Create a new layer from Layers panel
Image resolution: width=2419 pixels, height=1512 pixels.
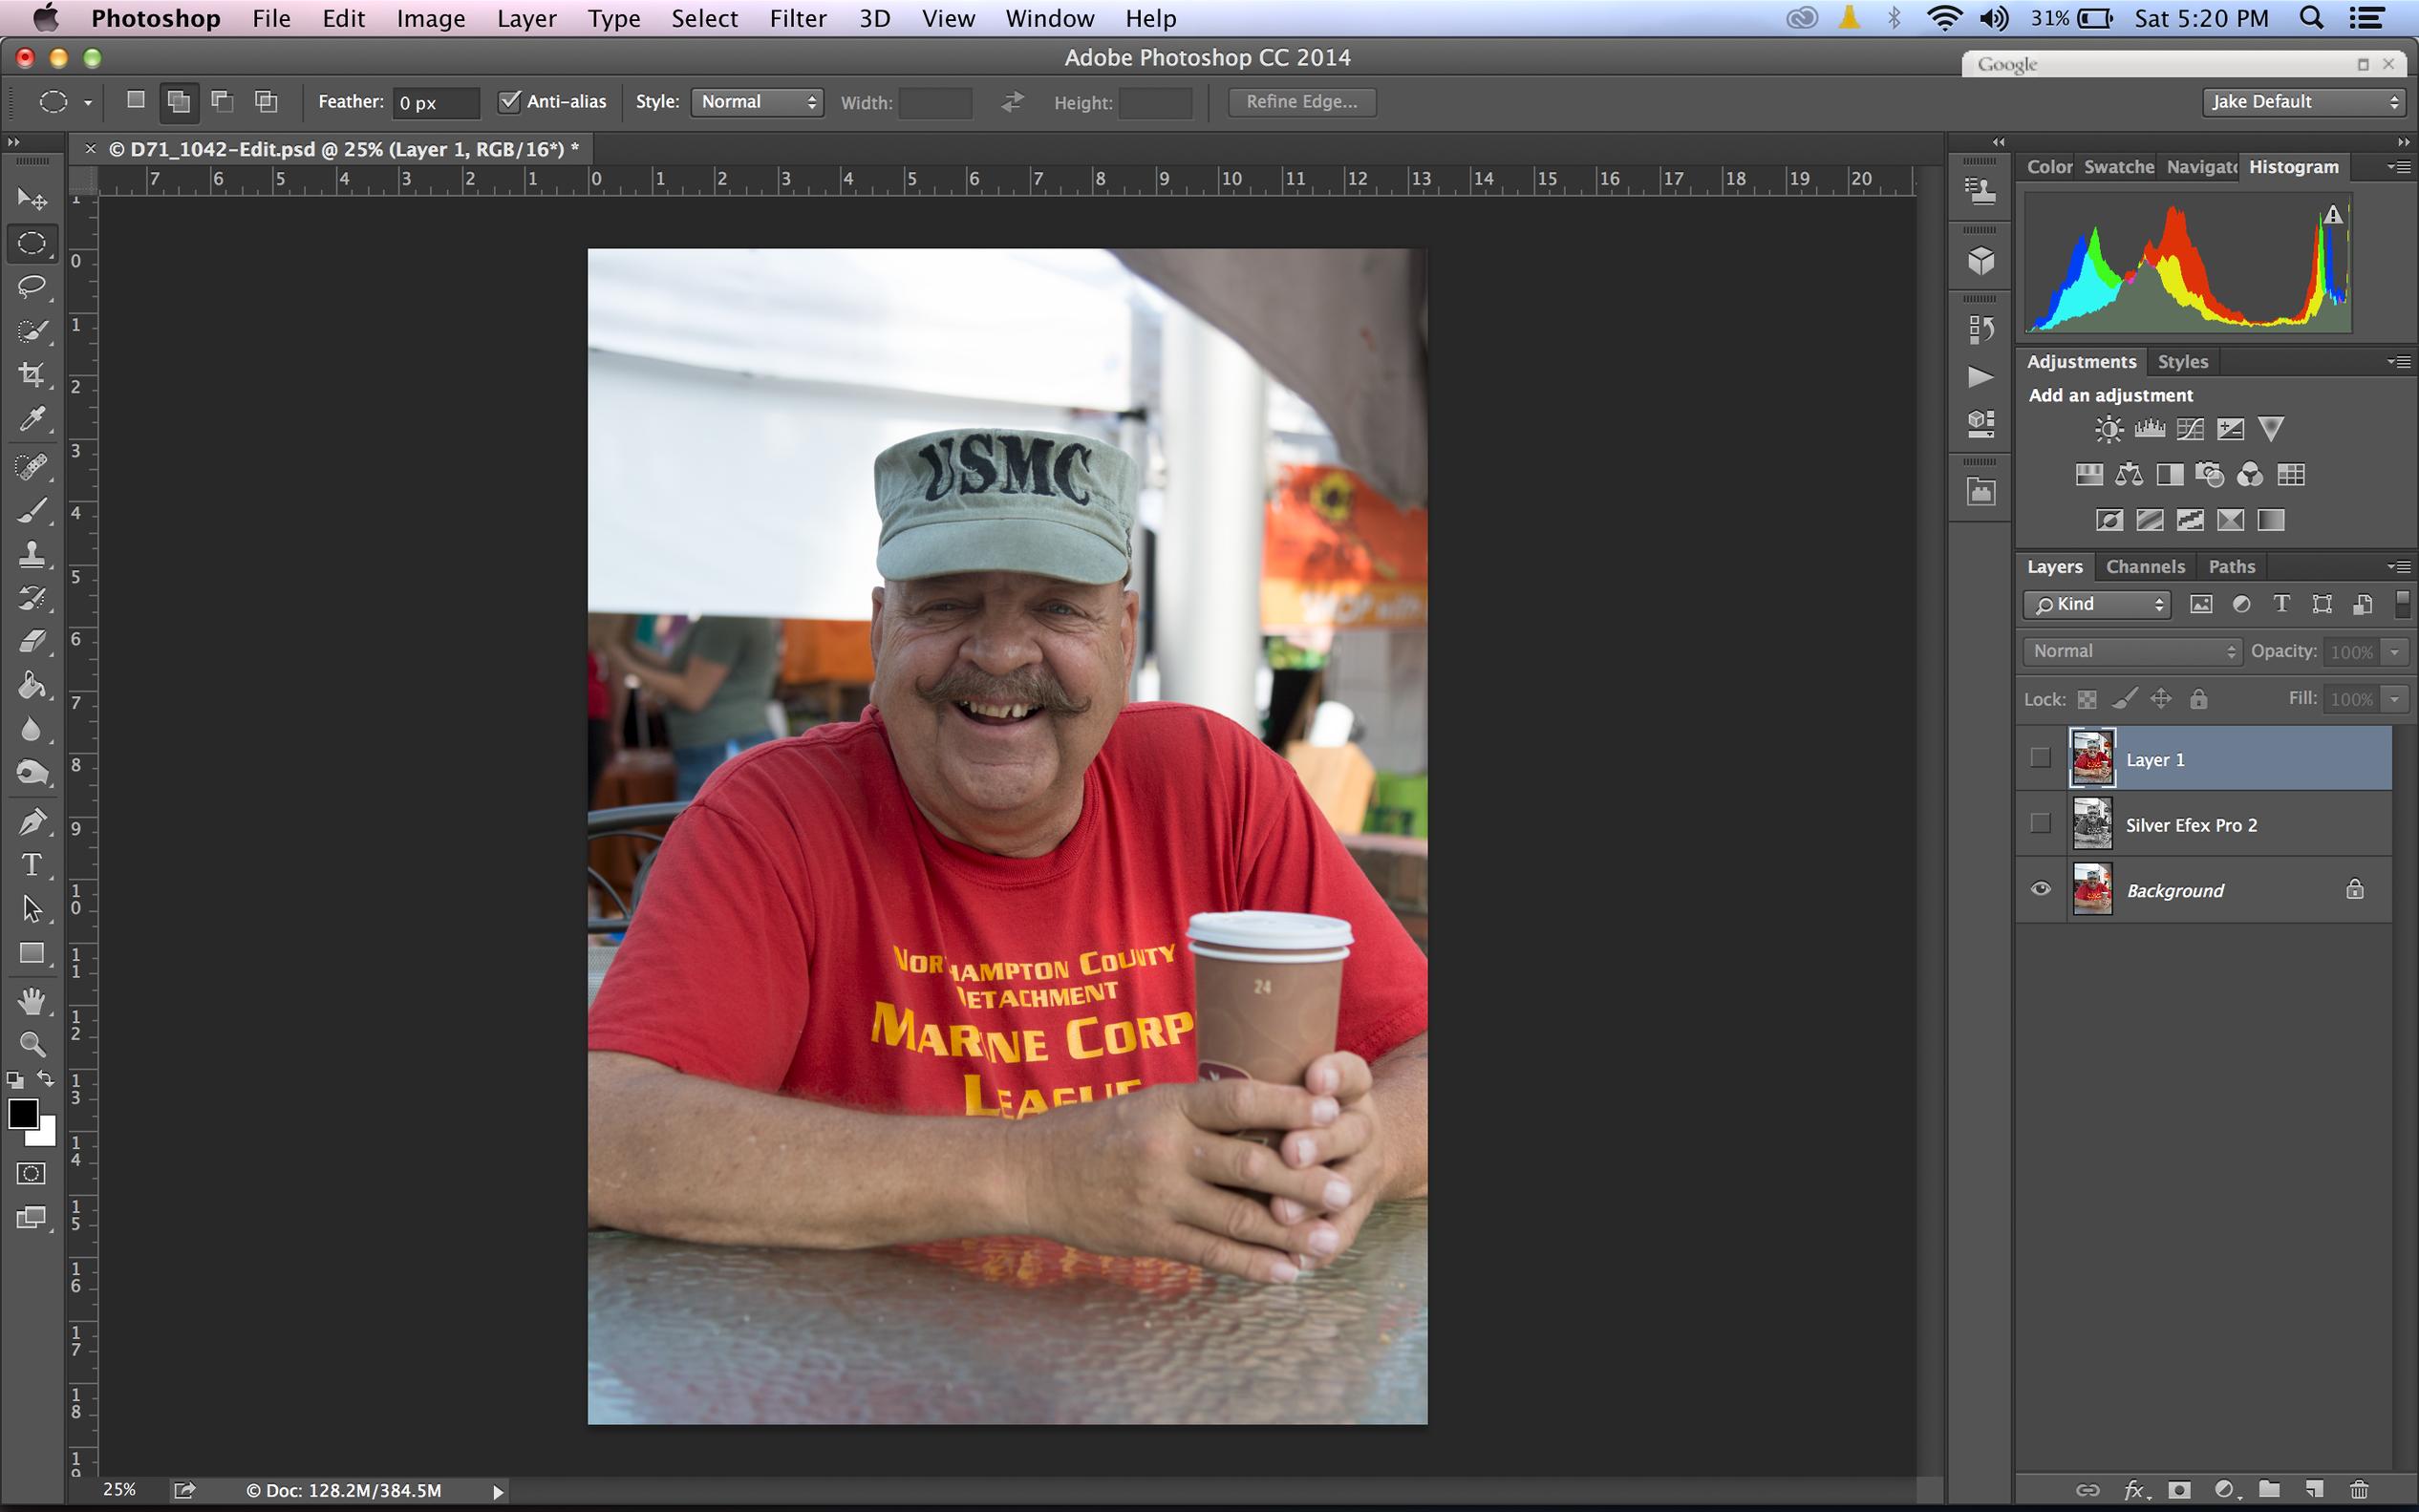click(2313, 1490)
